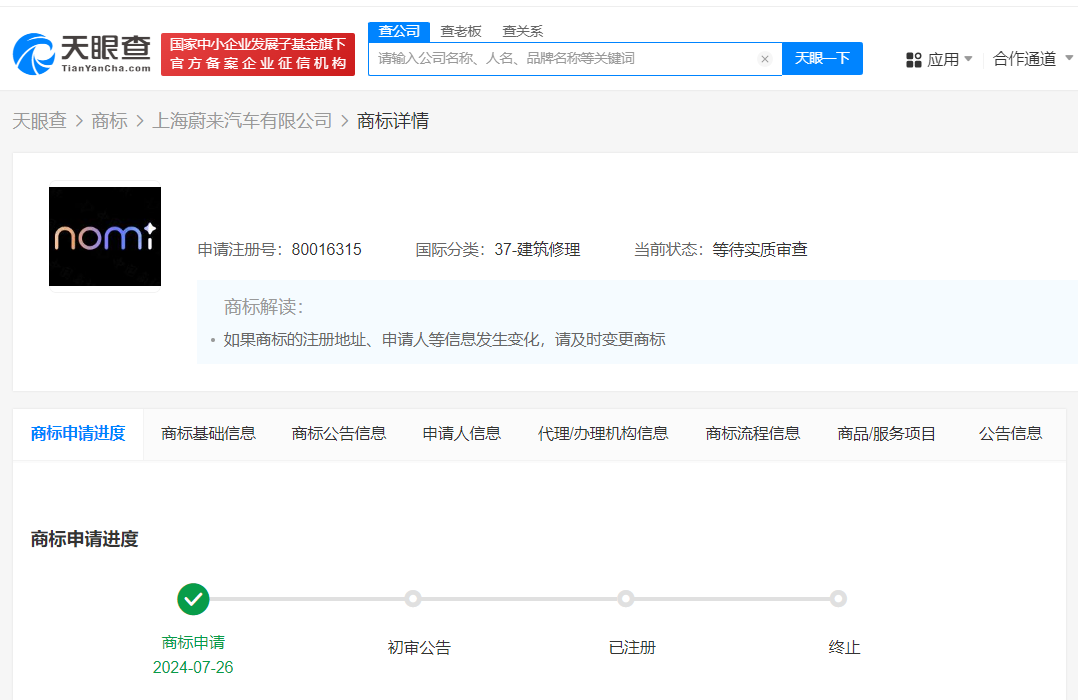Click the 终止 timeline node

pos(838,599)
